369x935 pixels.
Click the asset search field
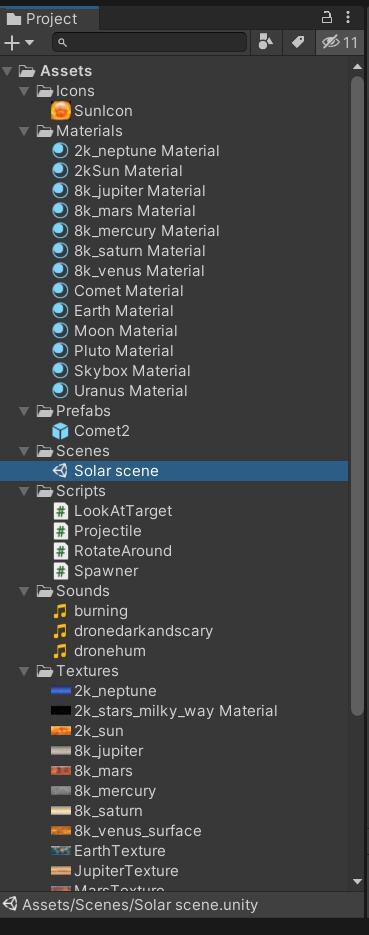[x=149, y=42]
